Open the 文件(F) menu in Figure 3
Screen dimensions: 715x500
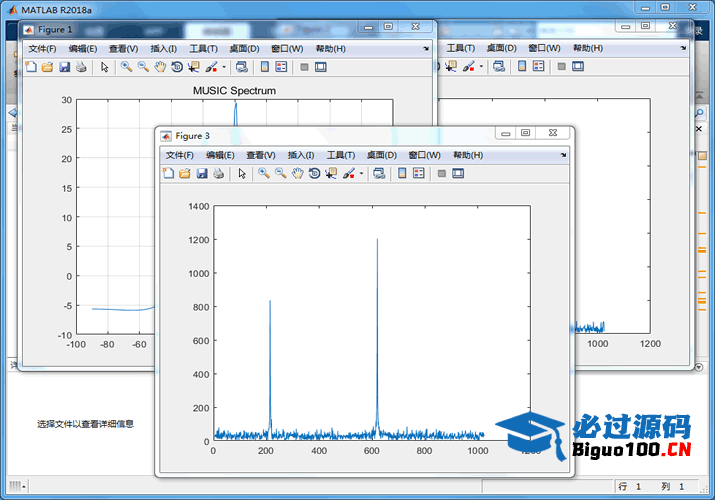click(180, 155)
